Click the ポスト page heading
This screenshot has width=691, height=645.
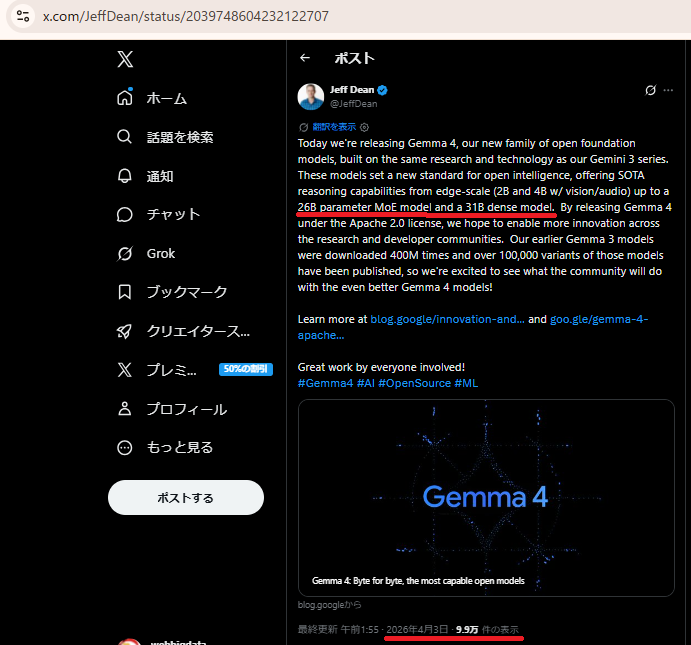click(x=354, y=58)
